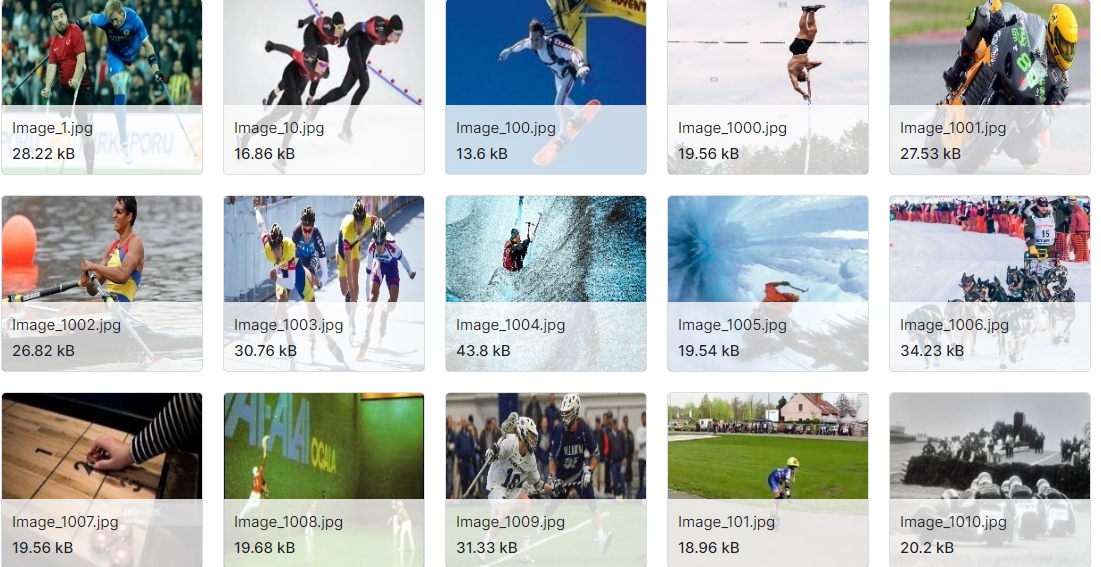Viewport: 1101px width, 567px height.
Task: Open Image_1008.jpg jai alai thumbnail
Action: click(x=324, y=480)
